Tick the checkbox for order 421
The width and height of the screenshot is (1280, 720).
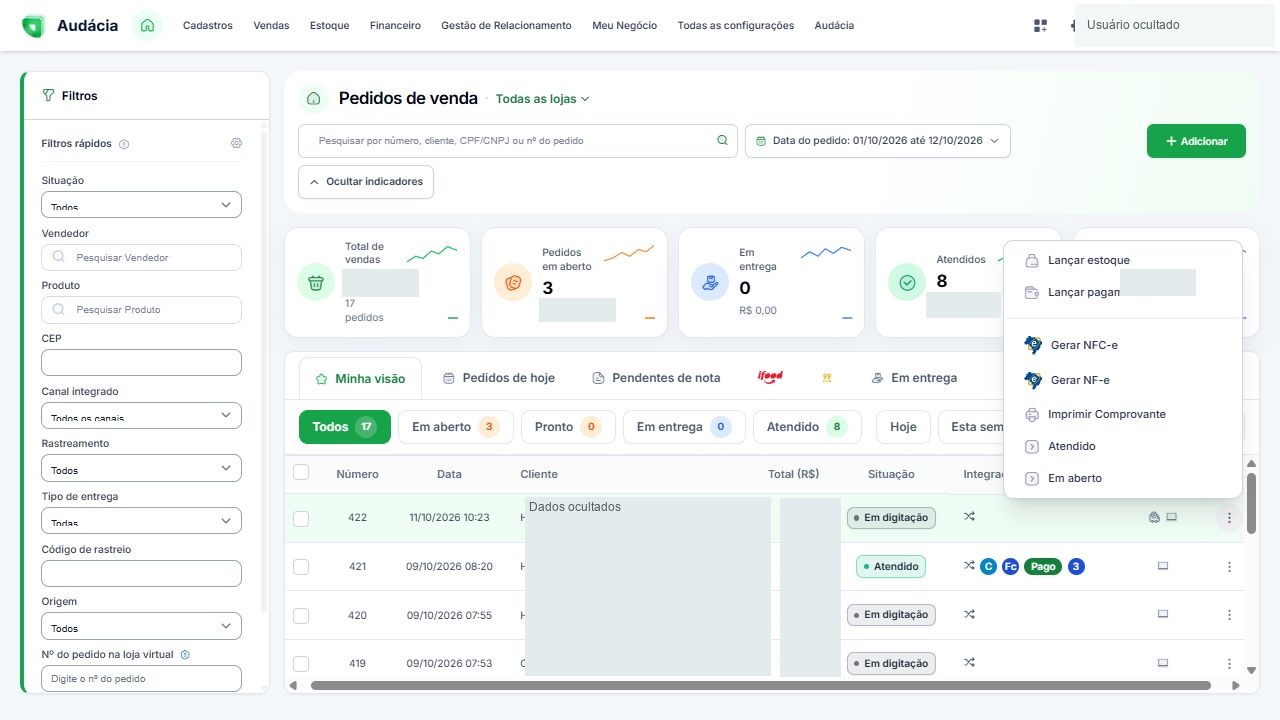(x=301, y=567)
